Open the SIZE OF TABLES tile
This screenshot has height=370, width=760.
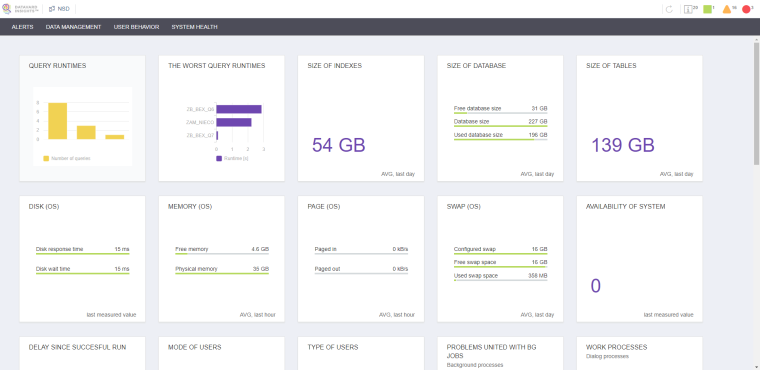coord(639,118)
